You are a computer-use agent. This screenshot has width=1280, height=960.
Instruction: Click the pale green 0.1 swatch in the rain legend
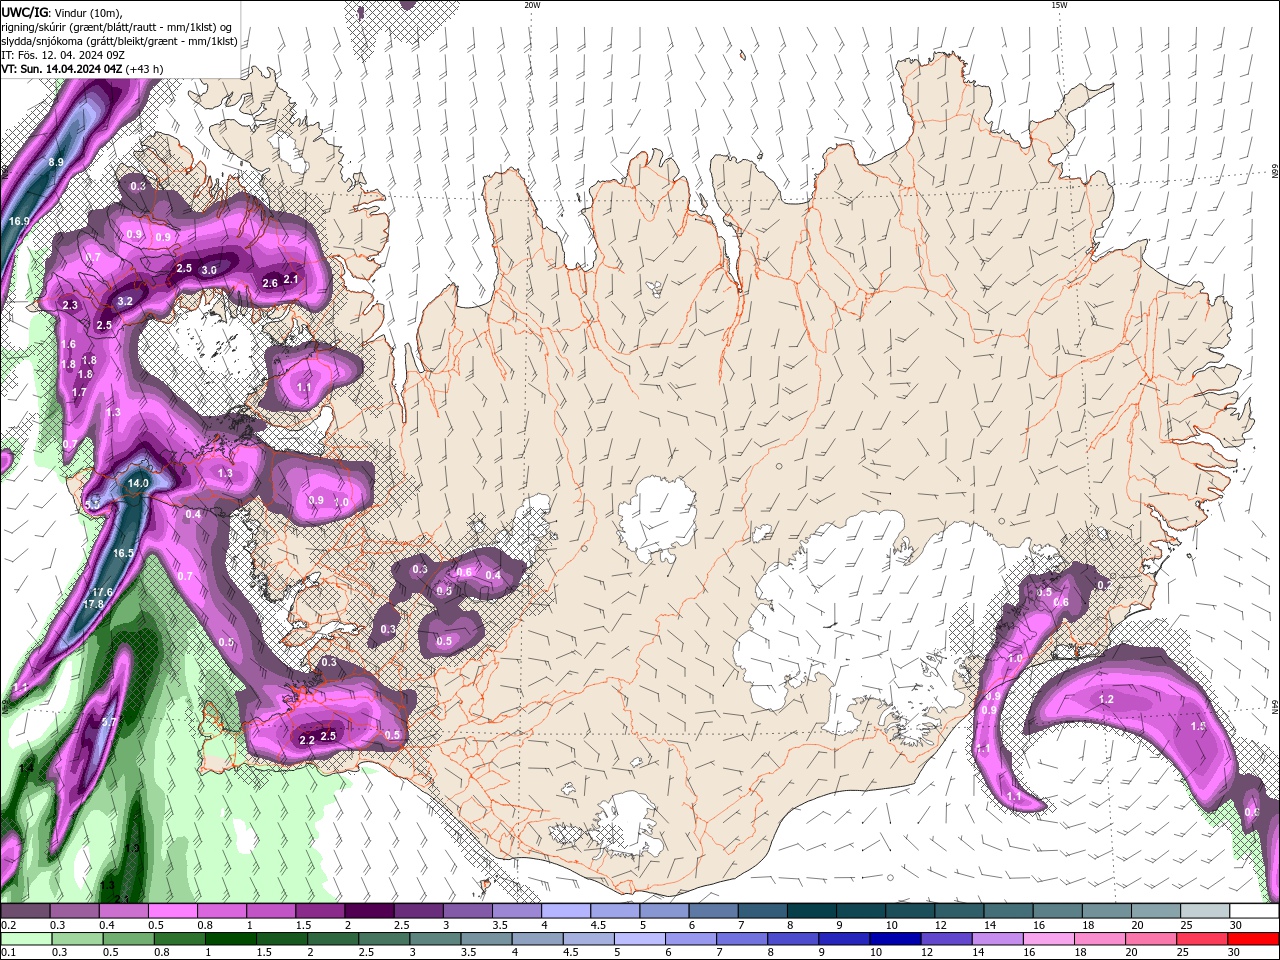point(26,939)
